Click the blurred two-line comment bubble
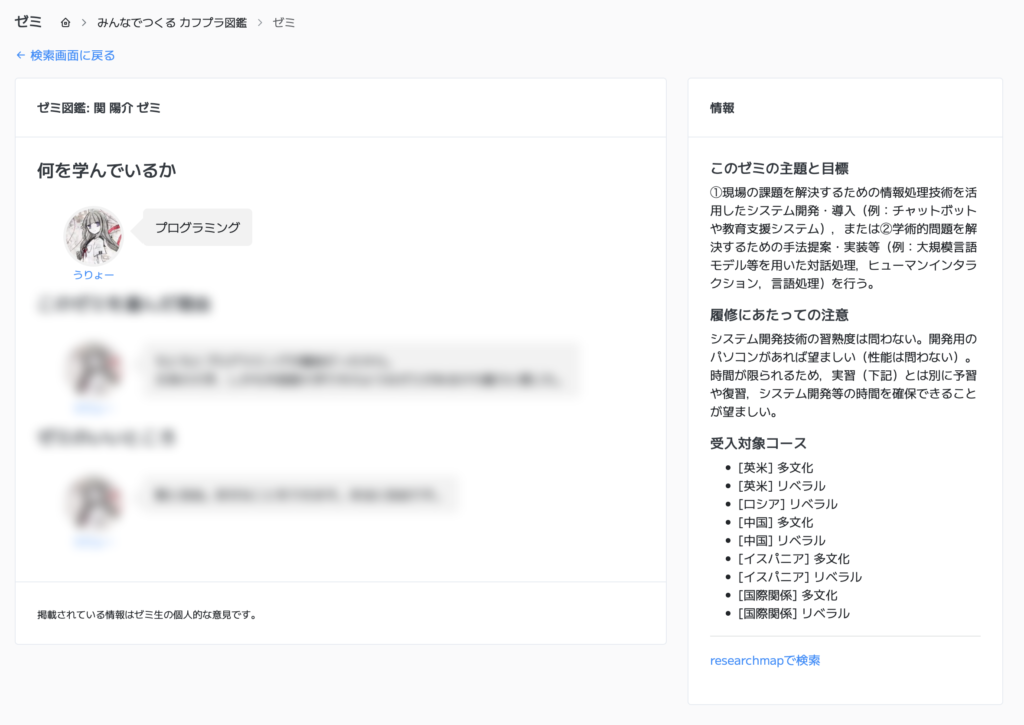This screenshot has width=1024, height=725. (x=360, y=369)
